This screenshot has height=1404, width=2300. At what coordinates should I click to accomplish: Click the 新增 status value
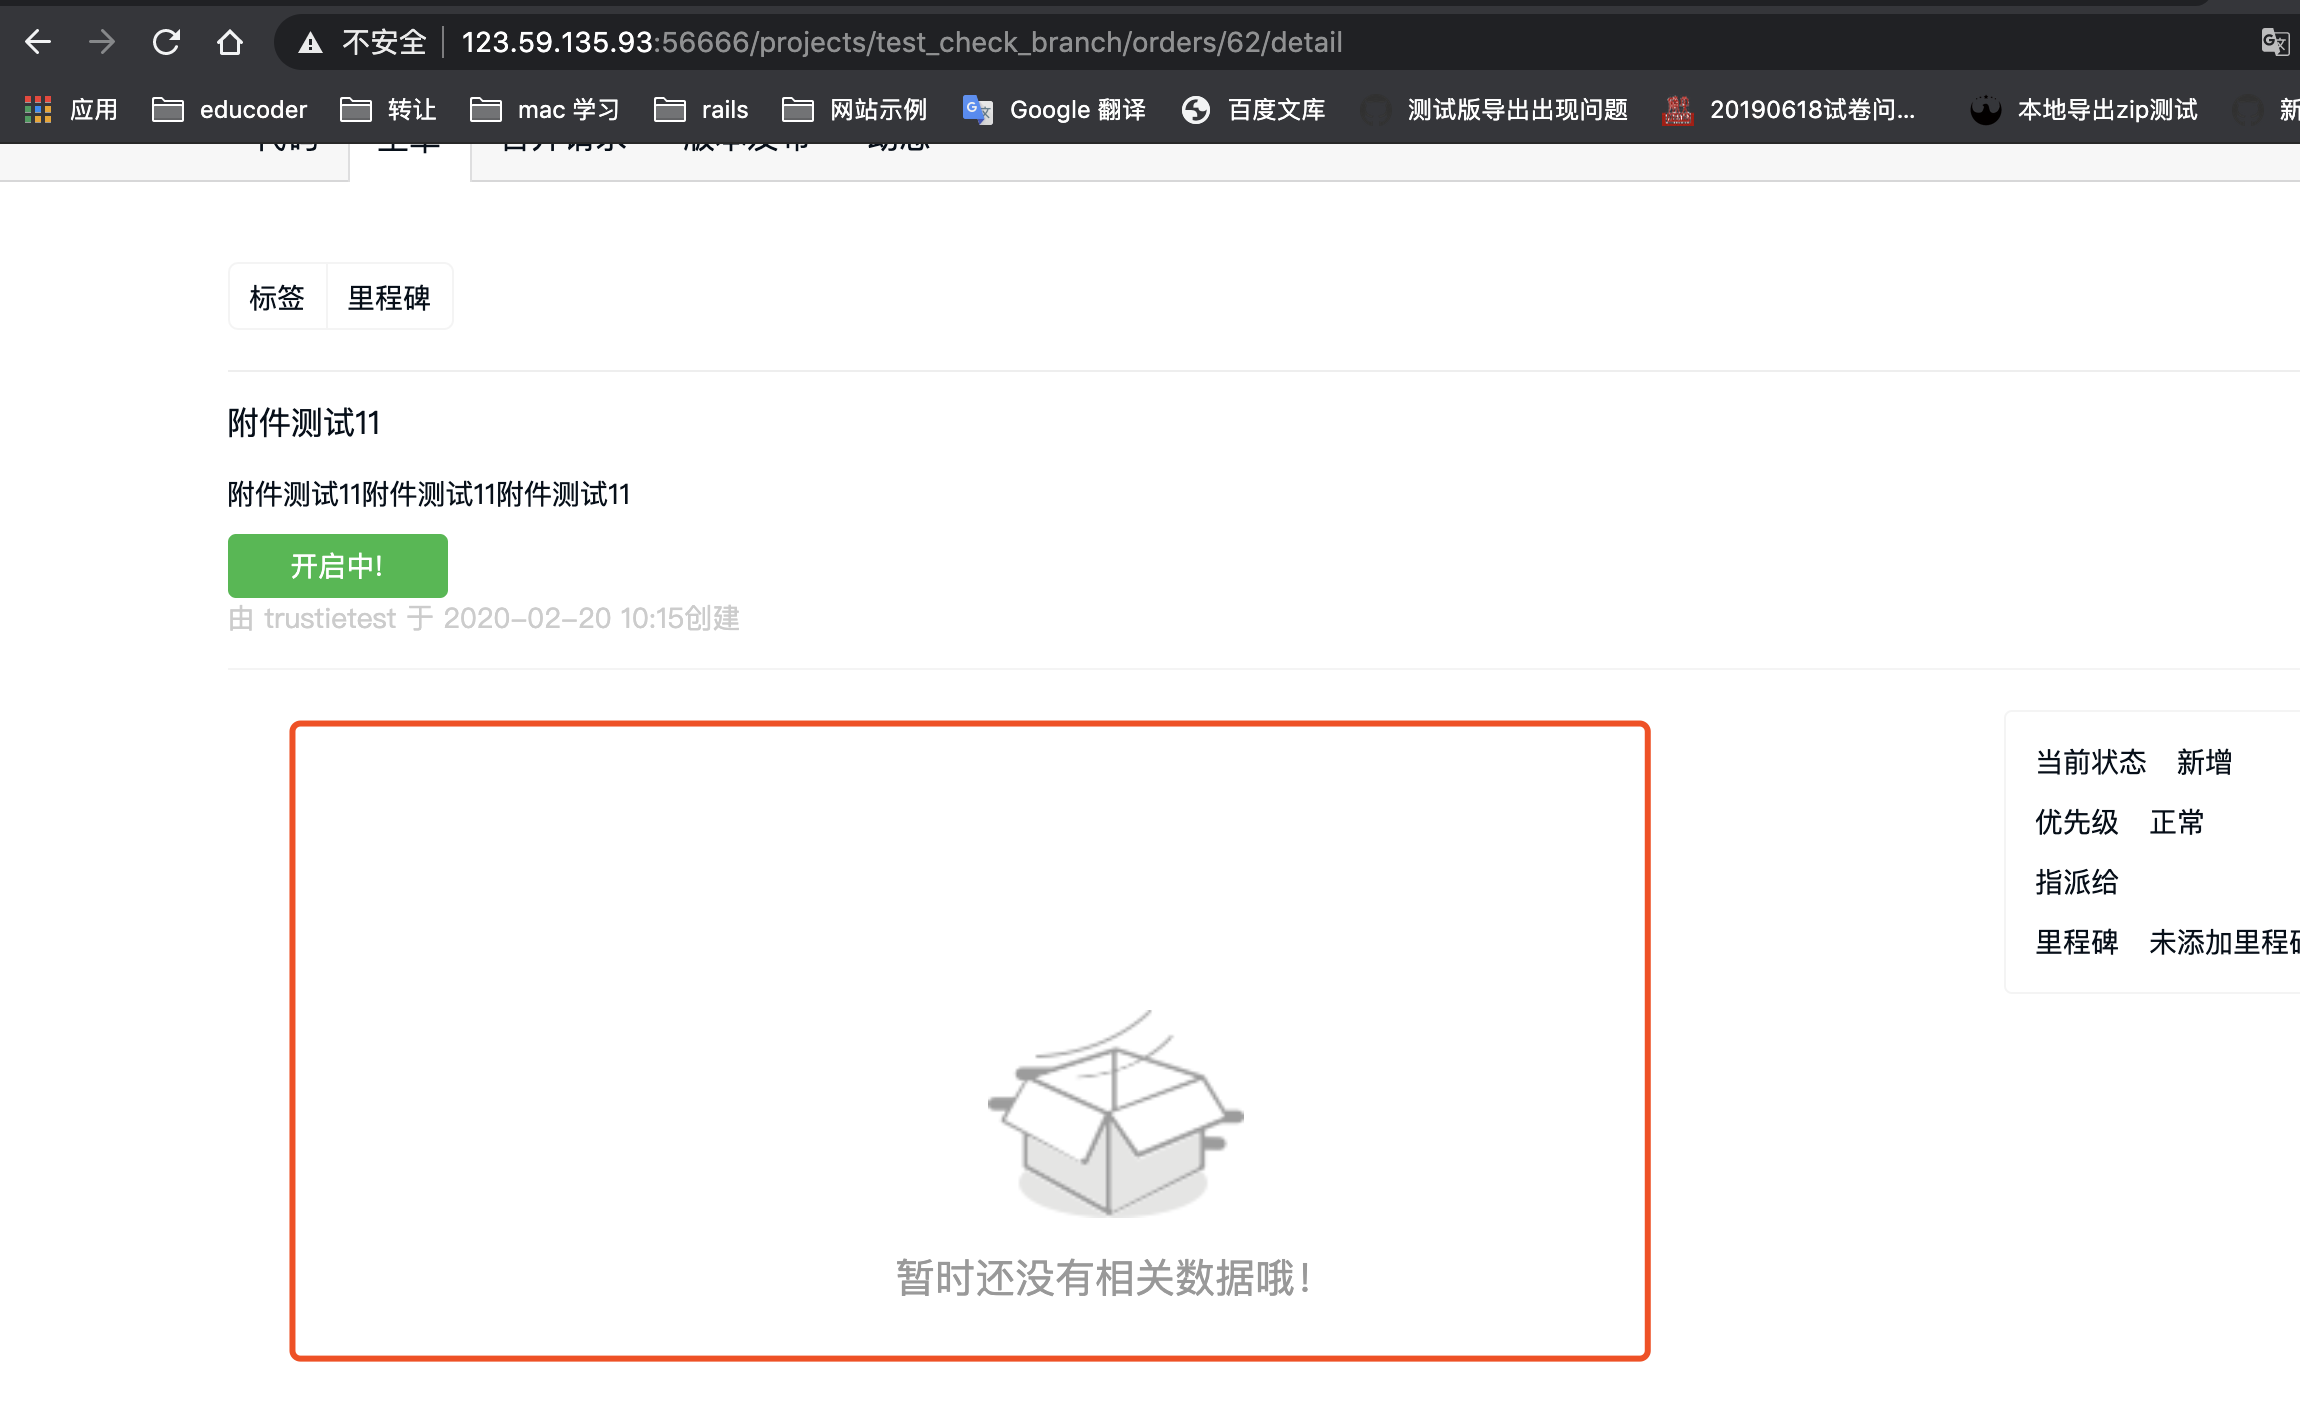click(2204, 762)
